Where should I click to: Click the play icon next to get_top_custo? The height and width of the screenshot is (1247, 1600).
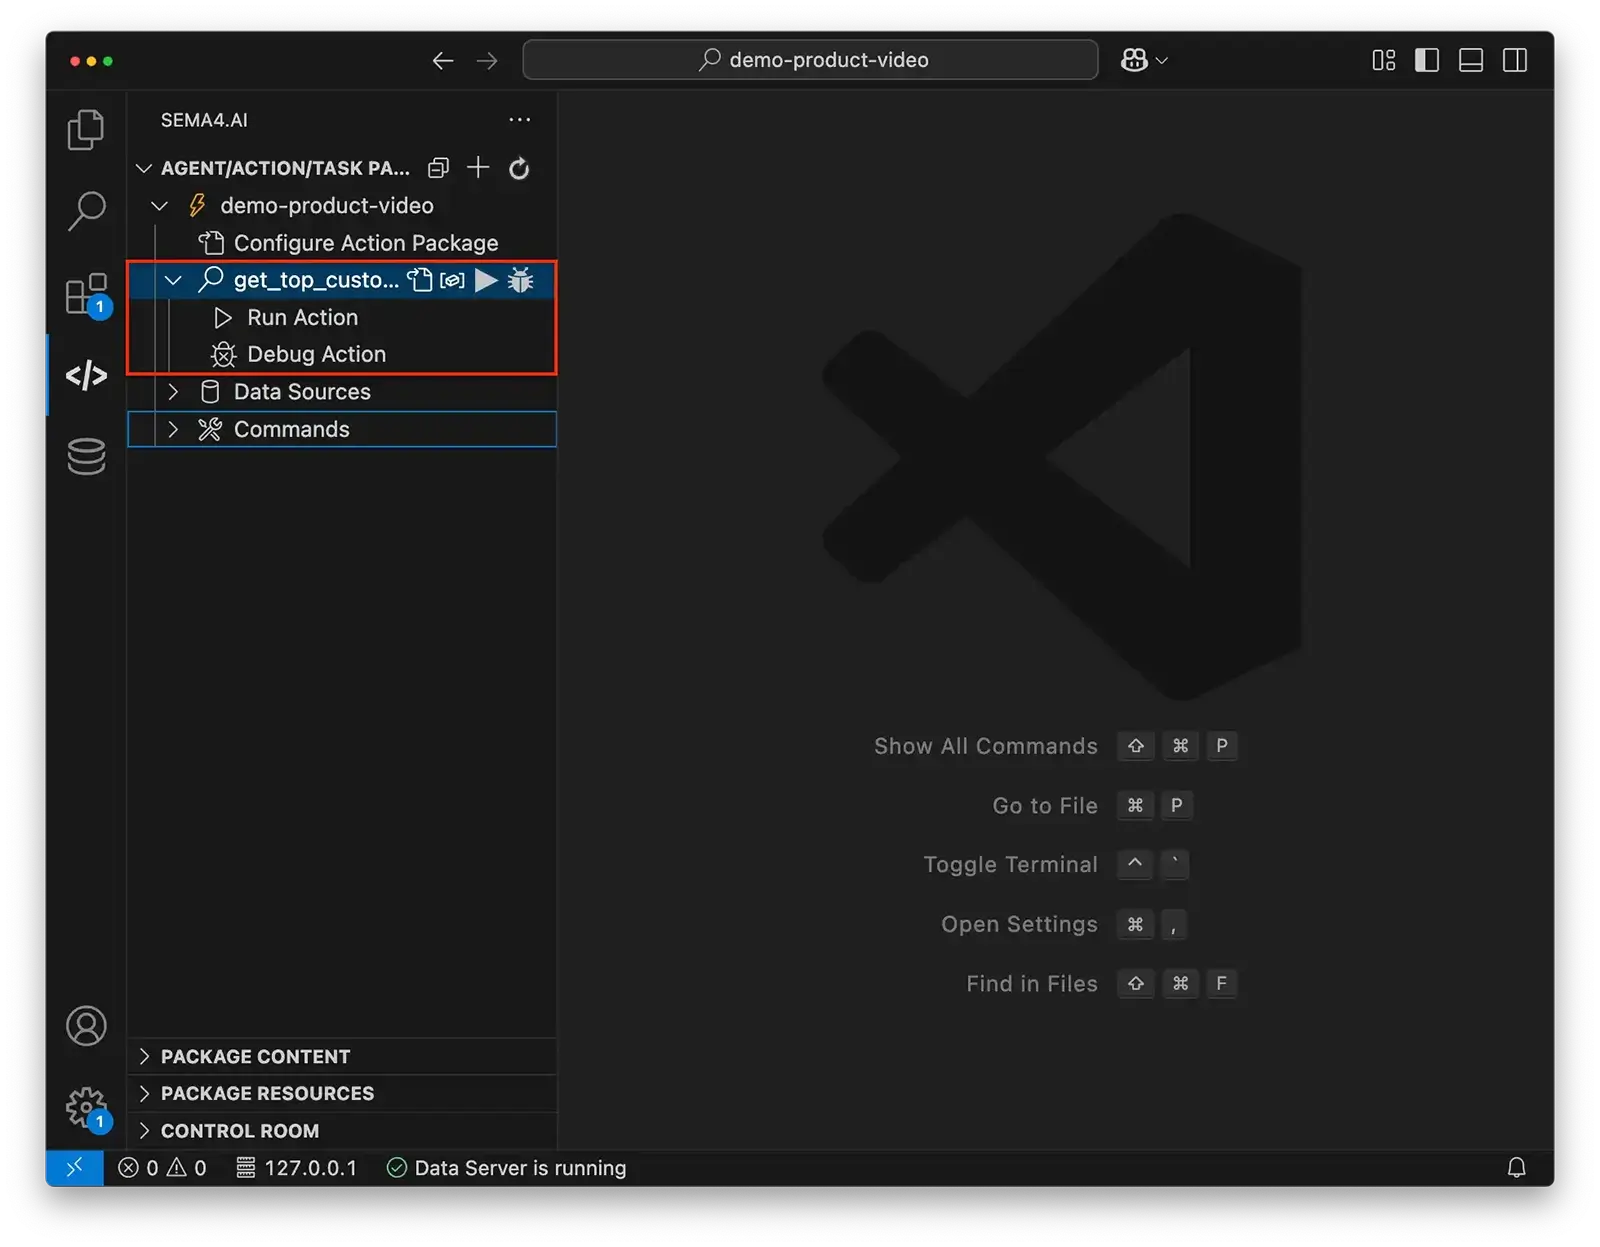pyautogui.click(x=486, y=281)
